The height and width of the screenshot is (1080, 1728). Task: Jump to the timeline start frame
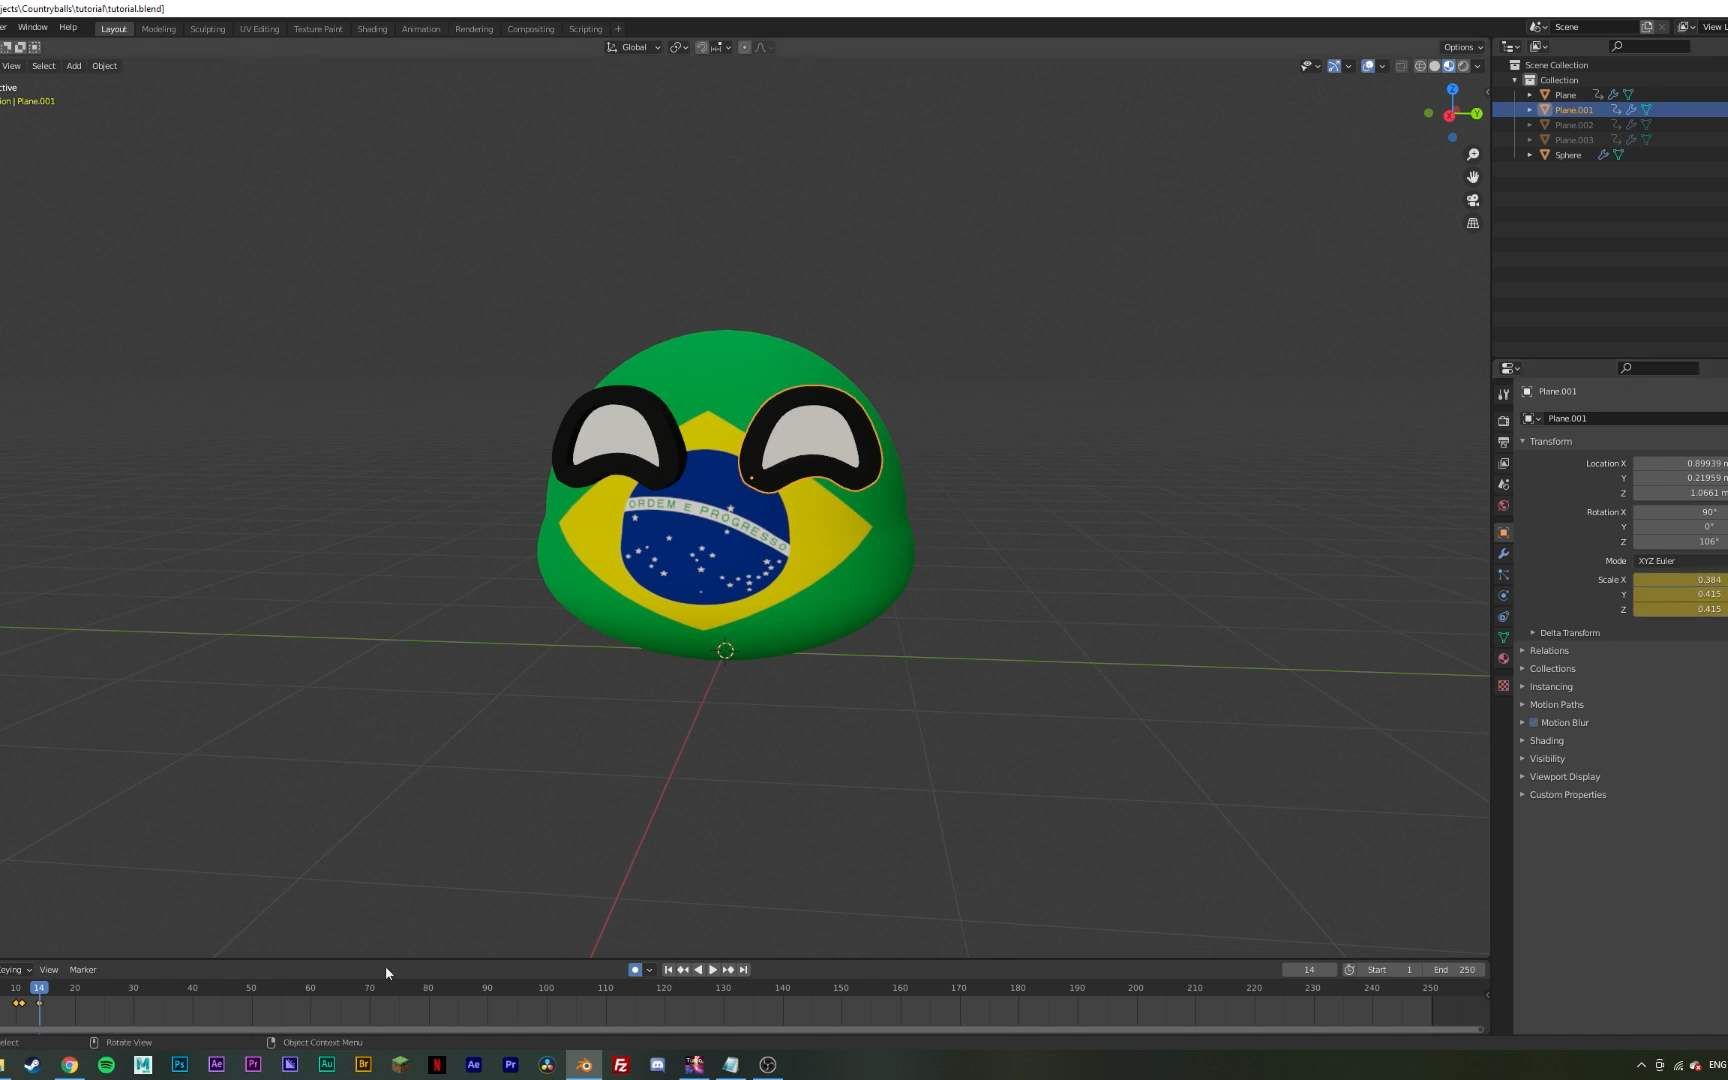pos(668,970)
